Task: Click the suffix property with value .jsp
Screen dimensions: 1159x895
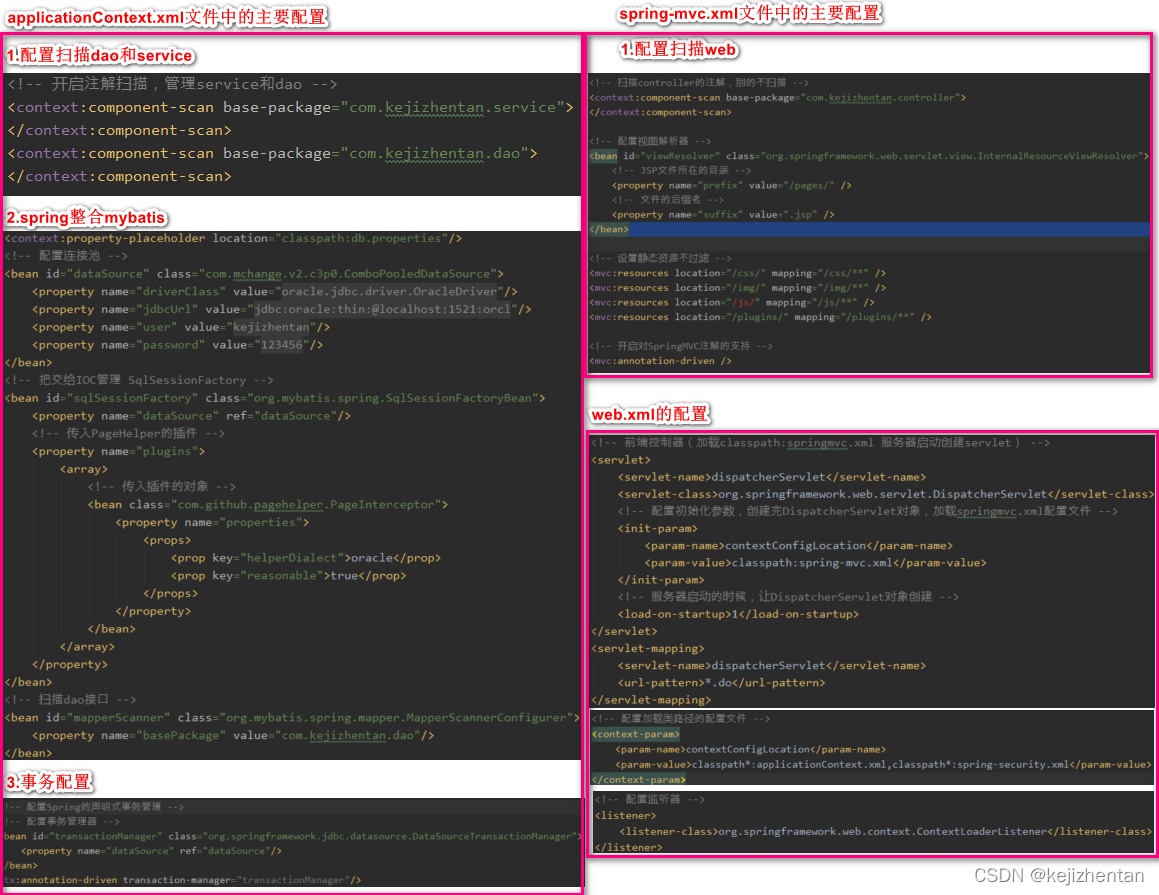Action: [x=723, y=214]
